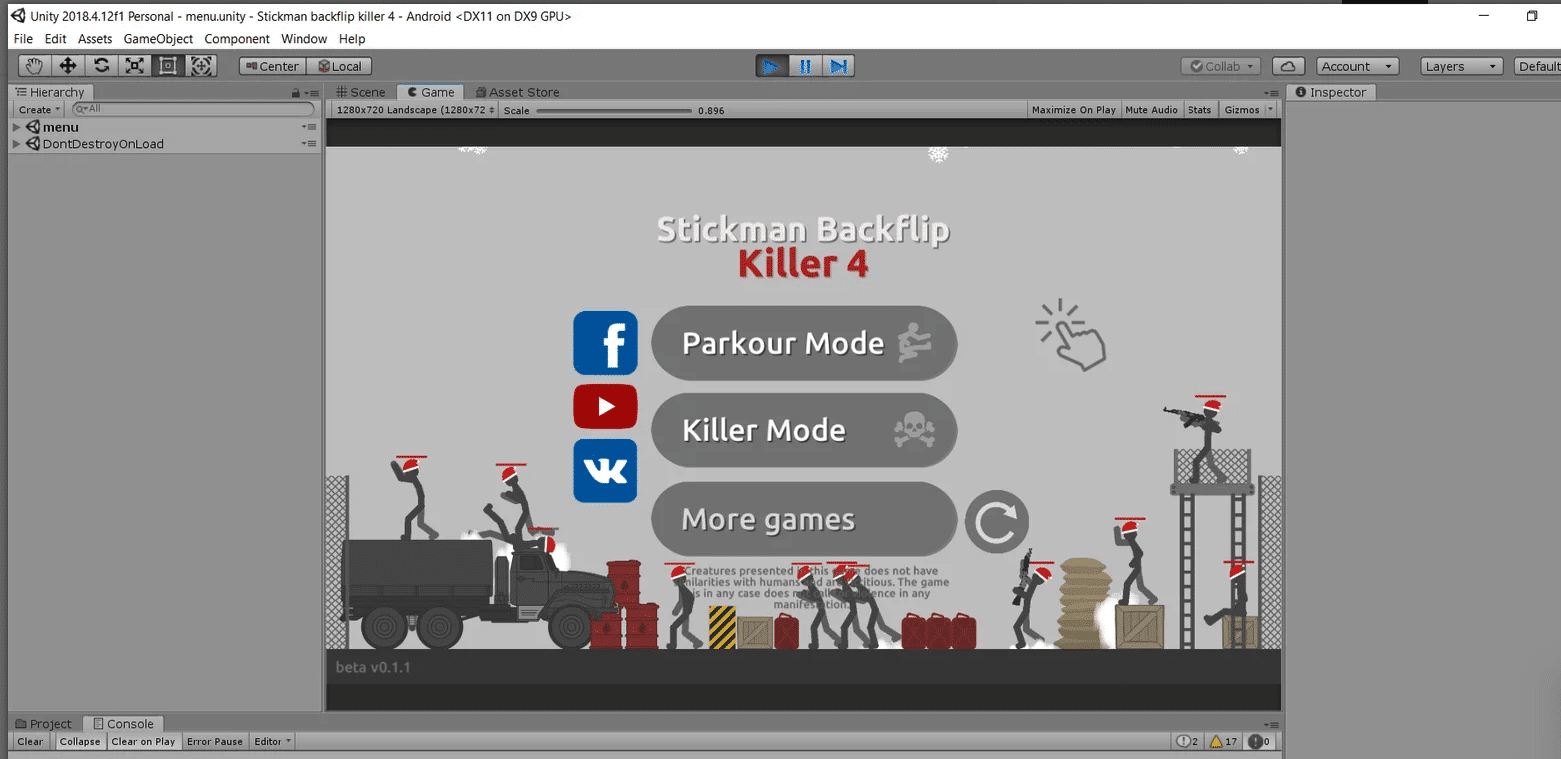Click the Hierarchy search field
Viewport: 1561px width, 759px height.
tap(190, 108)
